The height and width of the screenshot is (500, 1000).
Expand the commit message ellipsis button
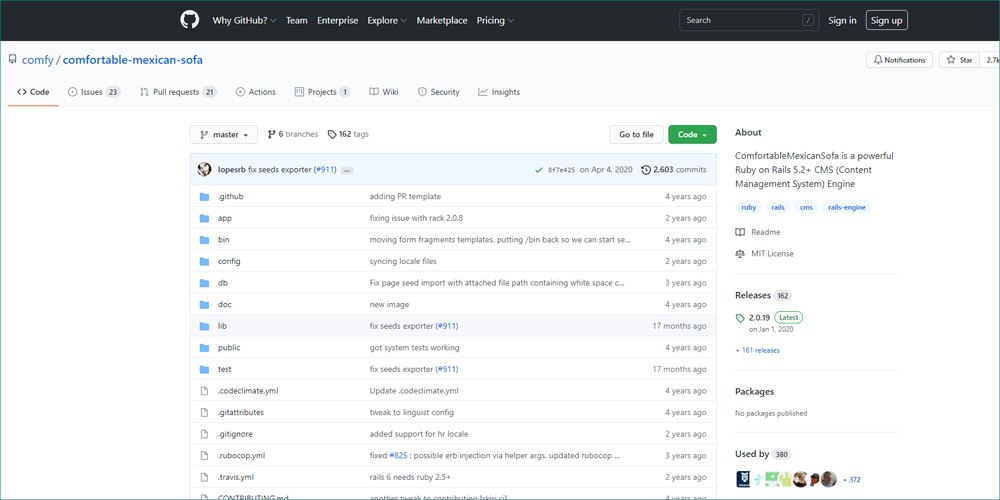pos(347,170)
